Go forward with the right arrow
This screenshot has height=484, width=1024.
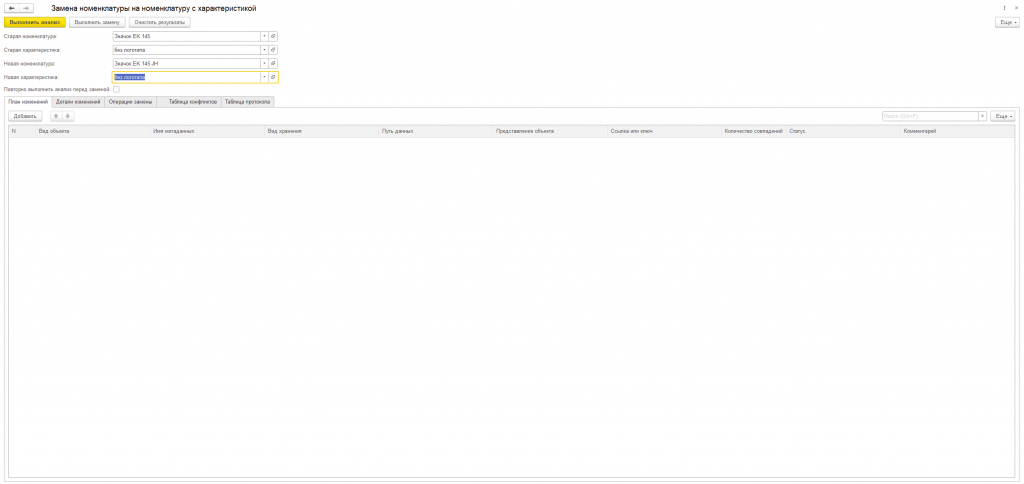click(26, 8)
